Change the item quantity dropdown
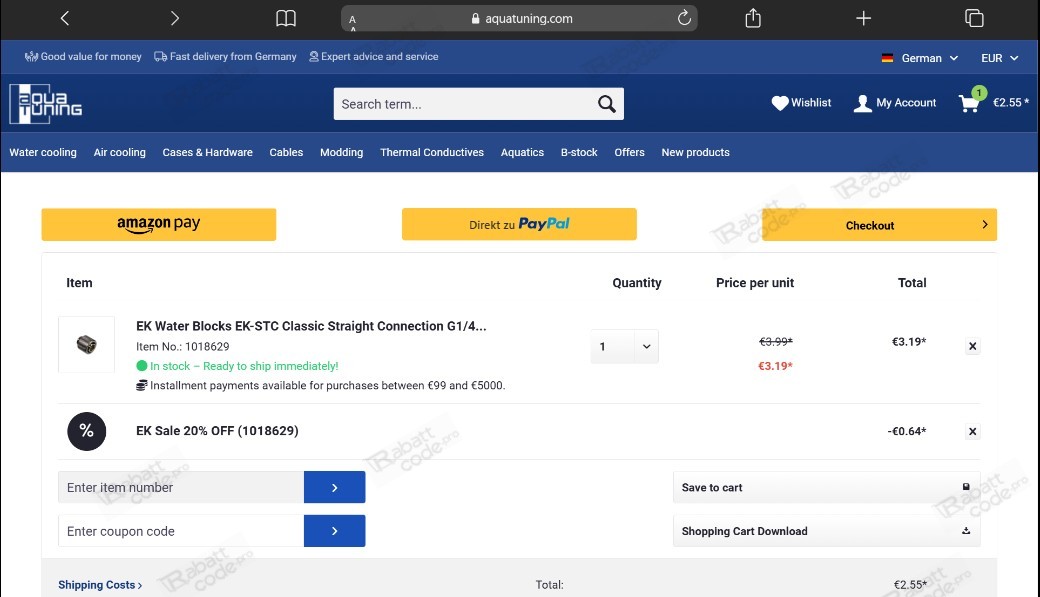This screenshot has width=1040, height=597. click(624, 346)
